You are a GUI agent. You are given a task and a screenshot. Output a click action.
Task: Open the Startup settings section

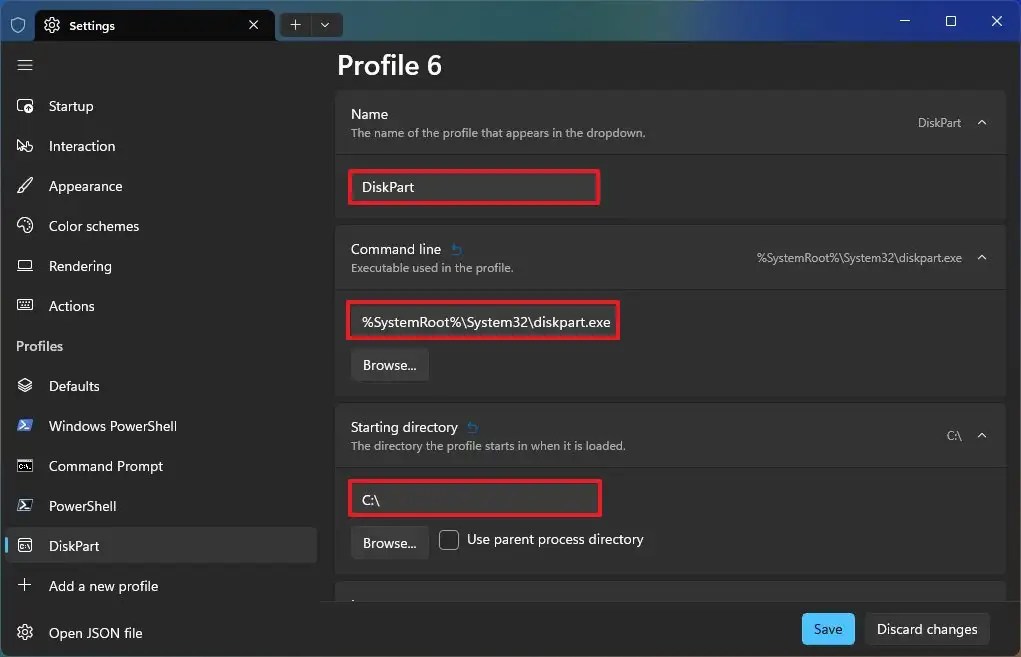click(x=70, y=106)
